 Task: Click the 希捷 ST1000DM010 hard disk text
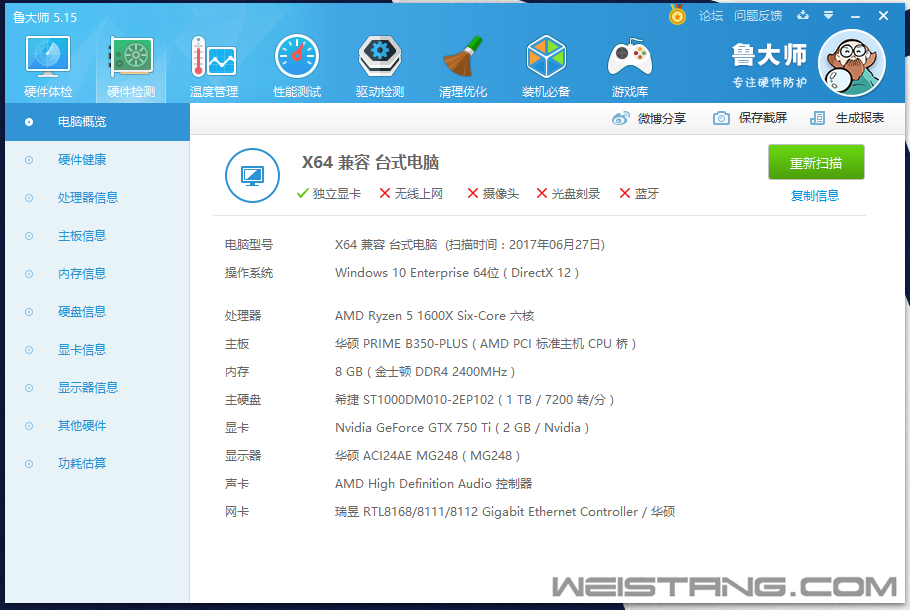(474, 399)
